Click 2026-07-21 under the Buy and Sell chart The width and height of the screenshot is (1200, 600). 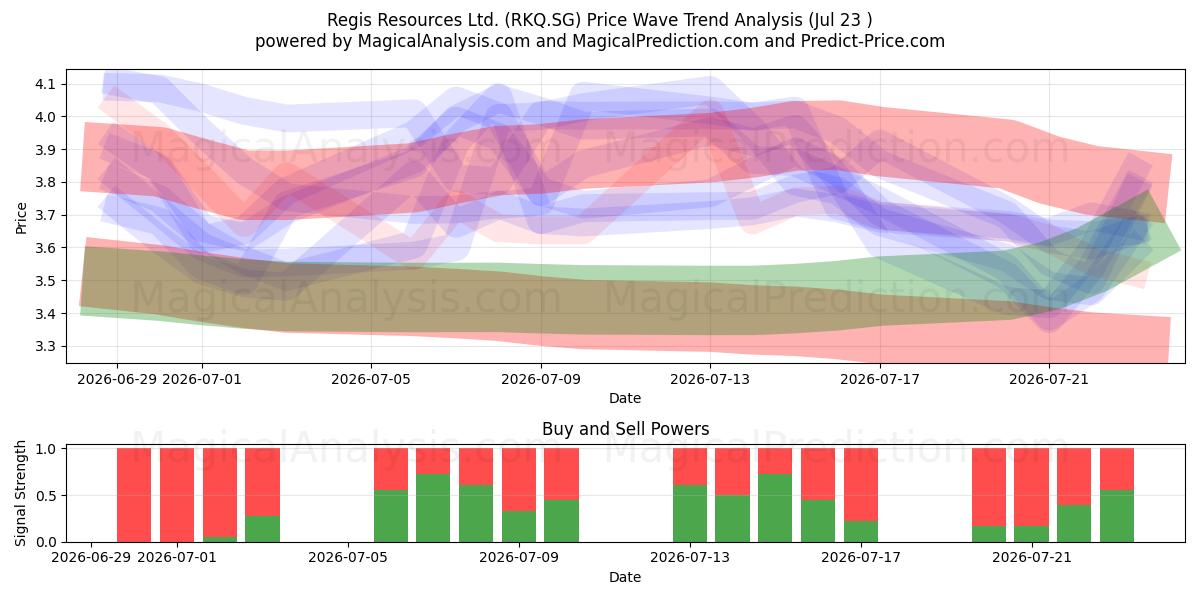(x=1032, y=557)
